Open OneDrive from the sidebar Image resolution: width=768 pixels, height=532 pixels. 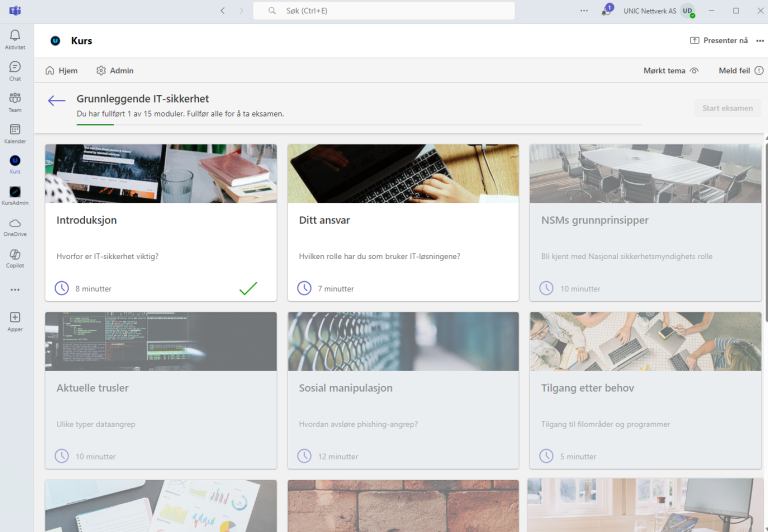click(15, 226)
